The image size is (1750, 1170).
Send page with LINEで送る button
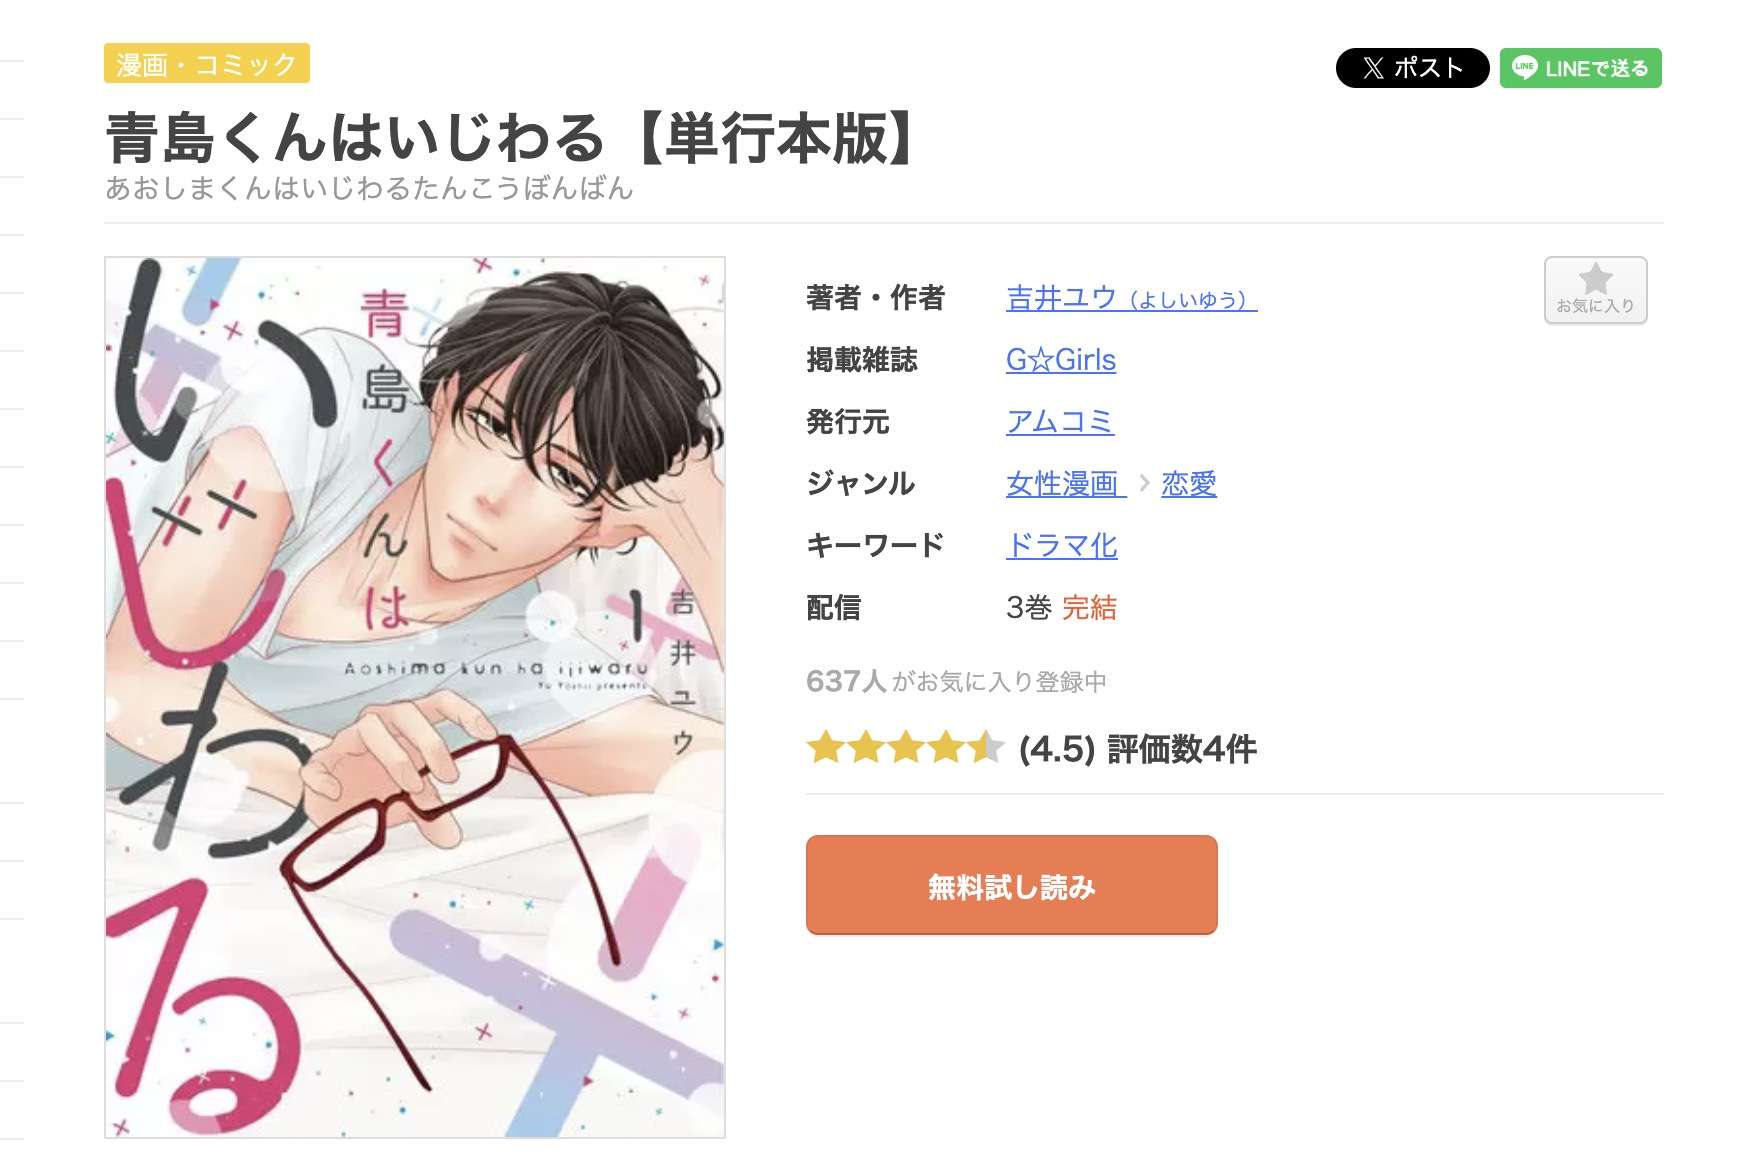coord(1580,68)
